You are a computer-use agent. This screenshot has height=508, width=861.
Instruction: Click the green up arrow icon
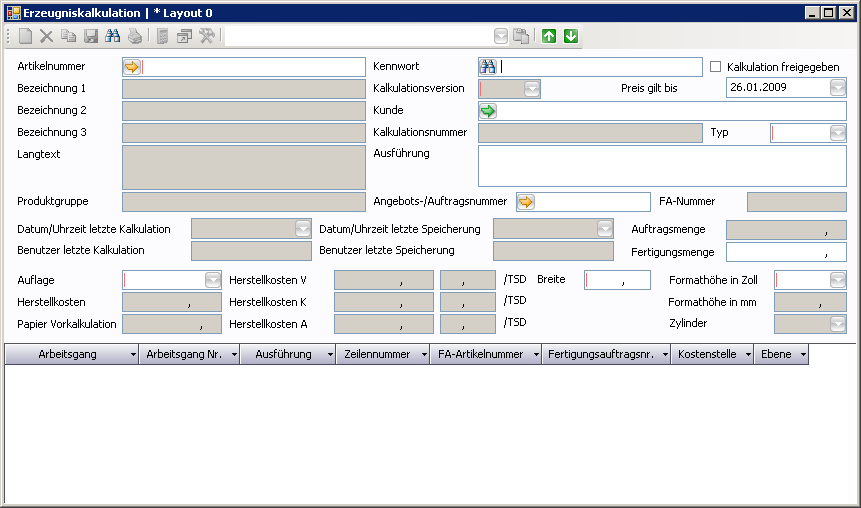(548, 36)
